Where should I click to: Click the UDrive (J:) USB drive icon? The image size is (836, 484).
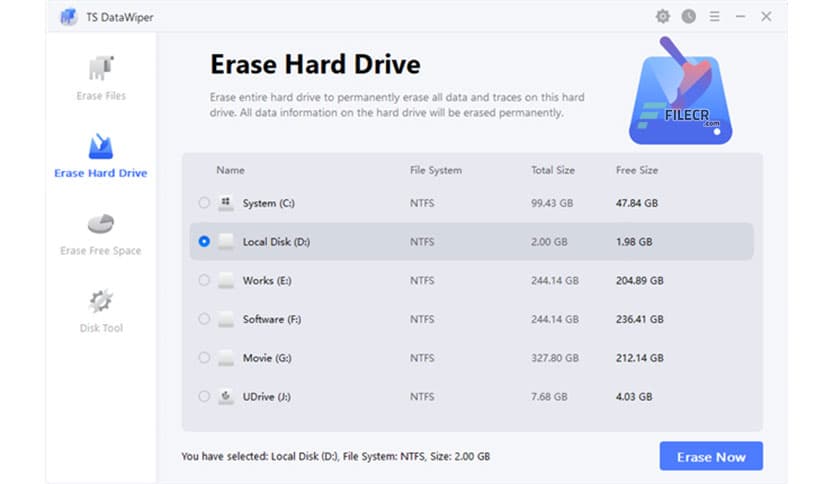point(226,397)
